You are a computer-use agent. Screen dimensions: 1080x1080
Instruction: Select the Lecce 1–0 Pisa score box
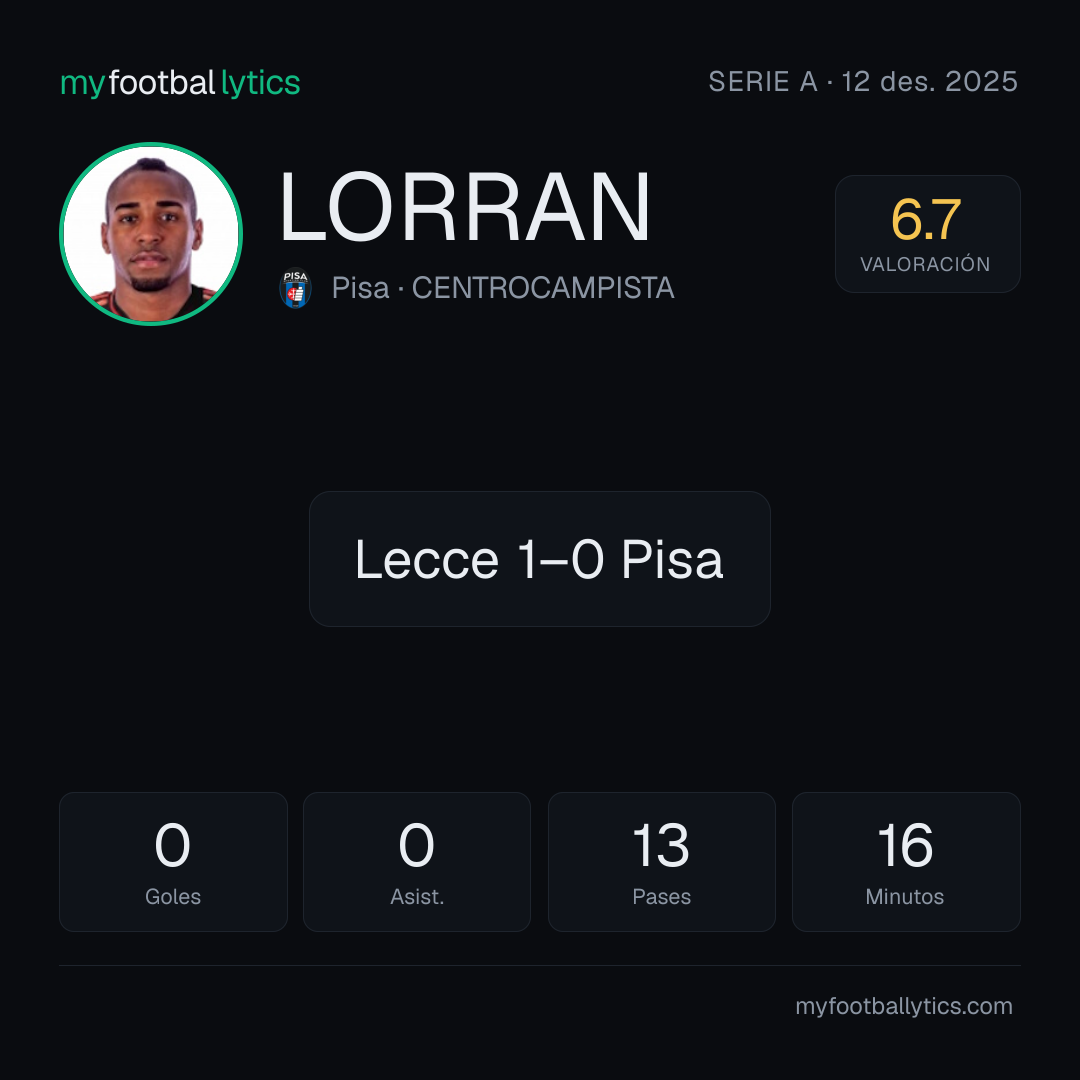[x=539, y=559]
